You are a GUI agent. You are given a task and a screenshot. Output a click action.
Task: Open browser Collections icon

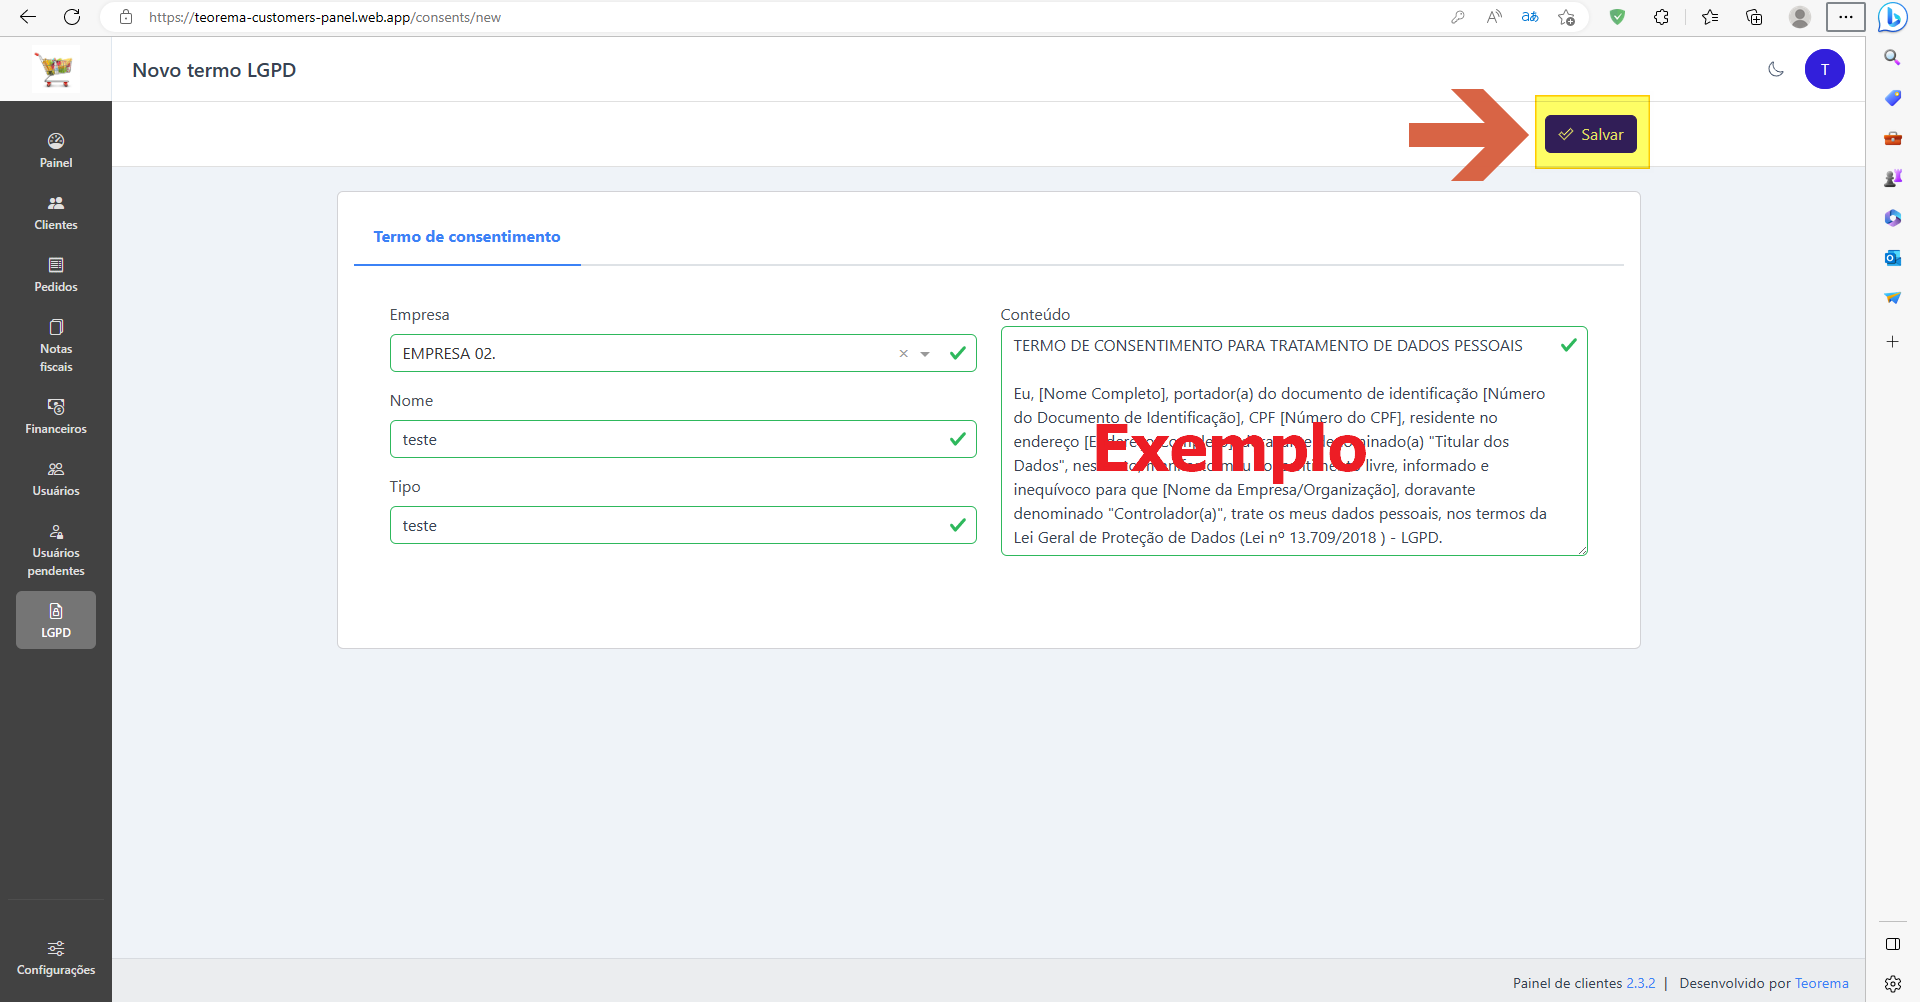1754,17
